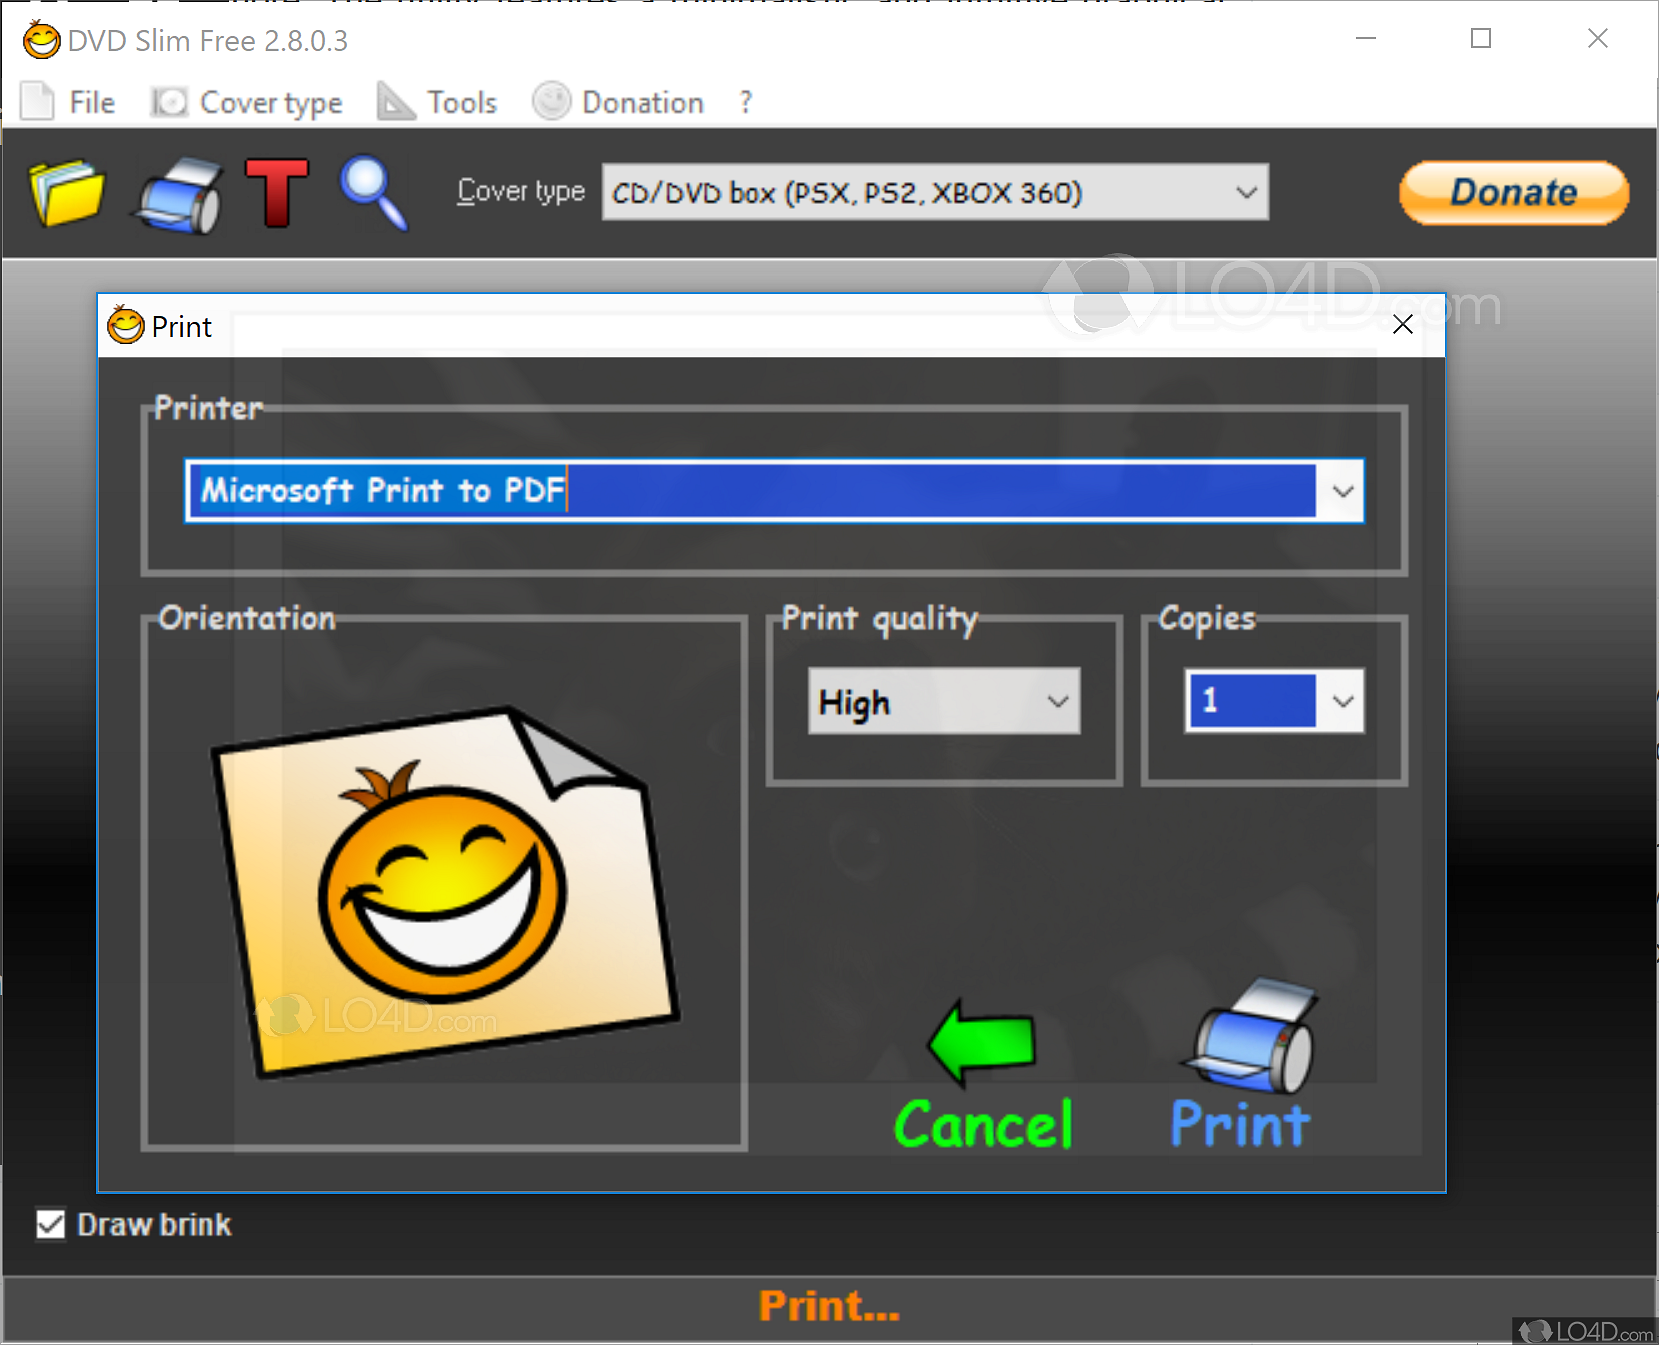The height and width of the screenshot is (1345, 1659).
Task: Expand the Printer dropdown arrow
Action: (1343, 491)
